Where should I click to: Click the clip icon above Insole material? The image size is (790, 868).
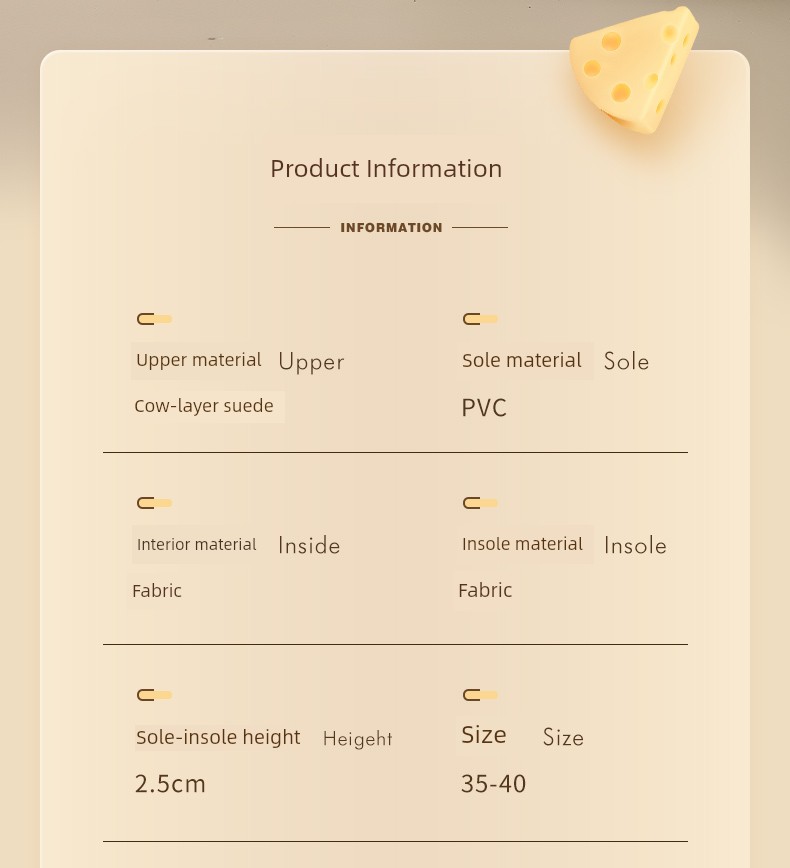pos(481,503)
